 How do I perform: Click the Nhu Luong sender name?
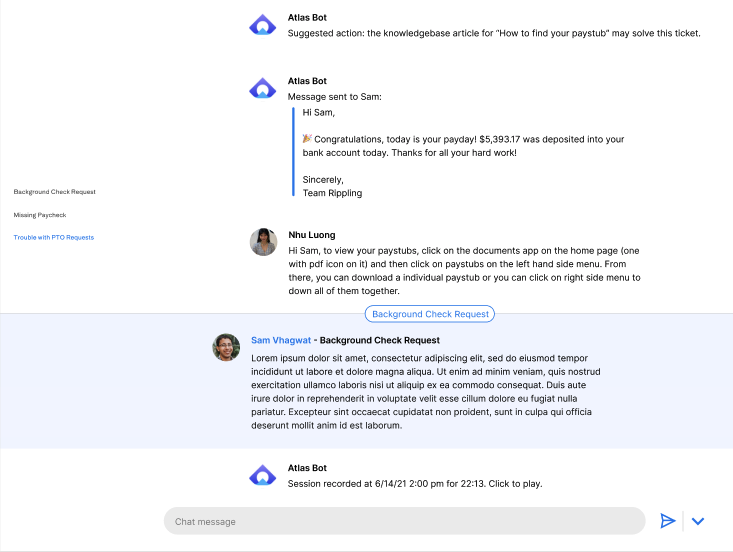(x=311, y=235)
